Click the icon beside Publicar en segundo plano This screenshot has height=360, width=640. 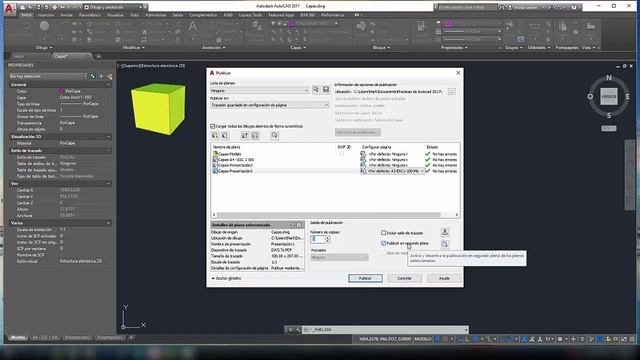point(445,244)
